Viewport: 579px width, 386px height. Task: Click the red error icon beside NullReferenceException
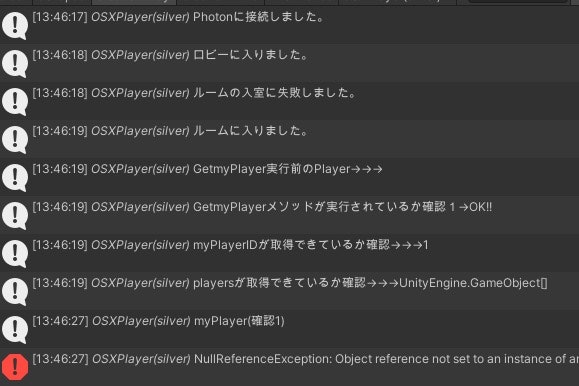point(15,367)
